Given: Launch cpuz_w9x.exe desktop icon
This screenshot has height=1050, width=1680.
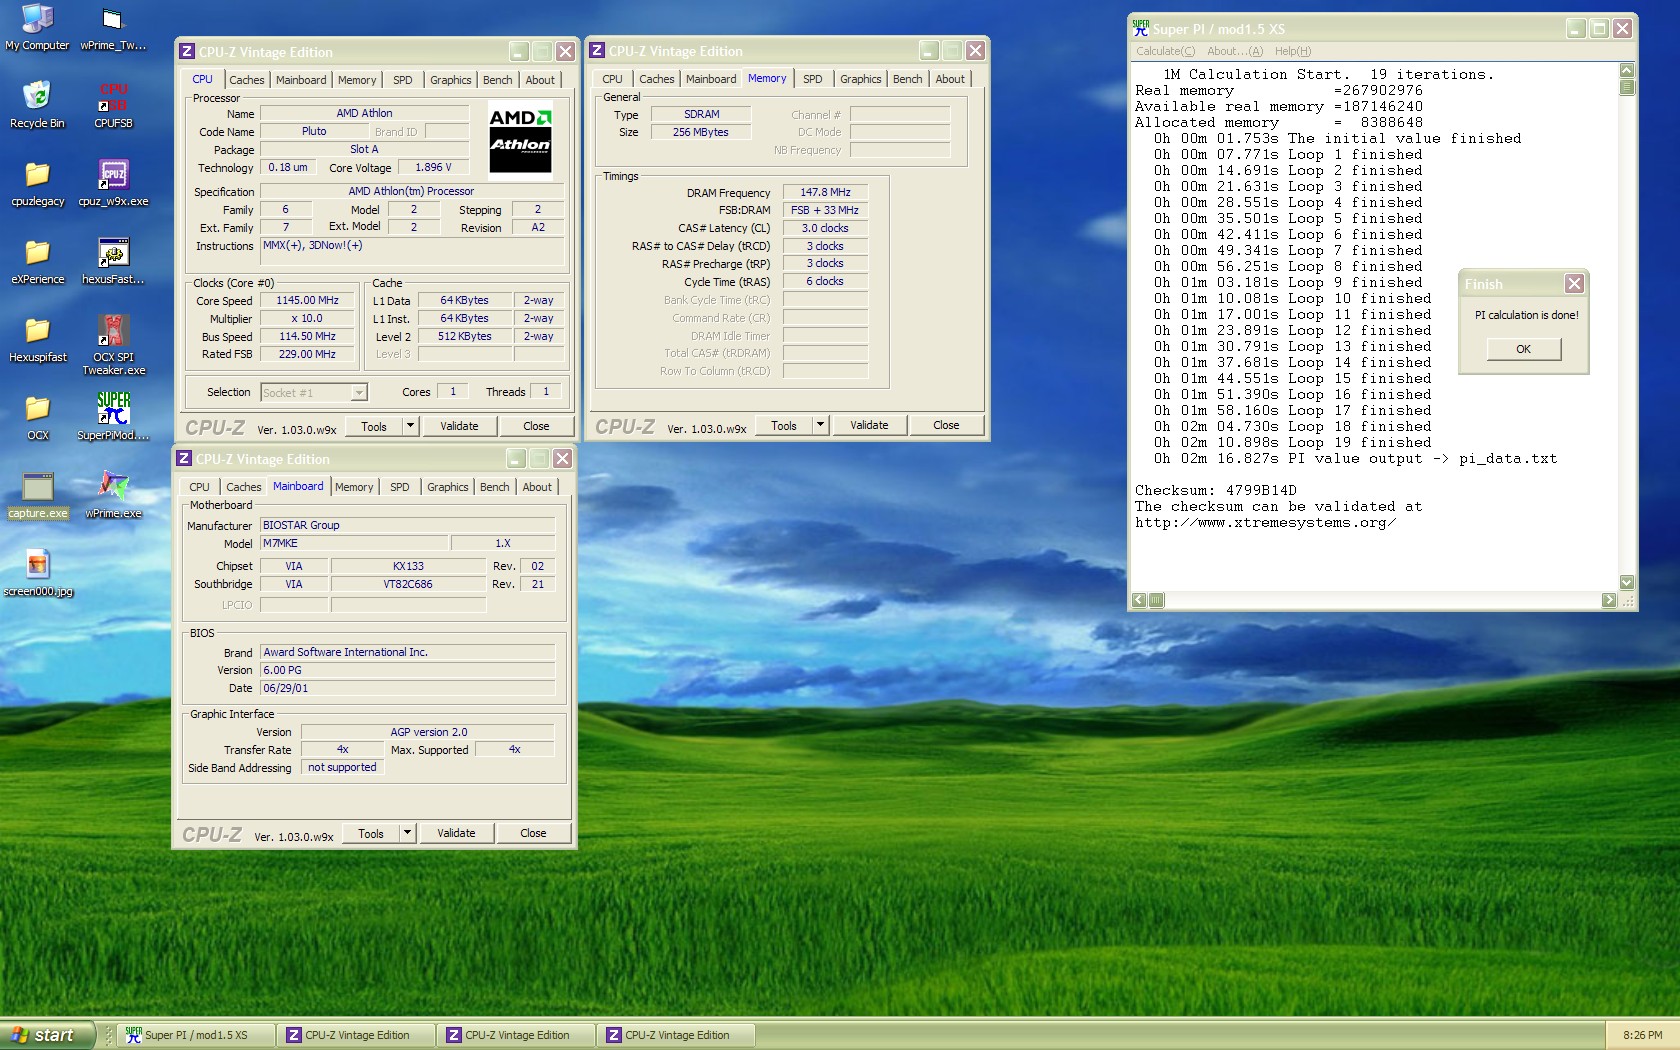Looking at the screenshot, I should [x=113, y=182].
